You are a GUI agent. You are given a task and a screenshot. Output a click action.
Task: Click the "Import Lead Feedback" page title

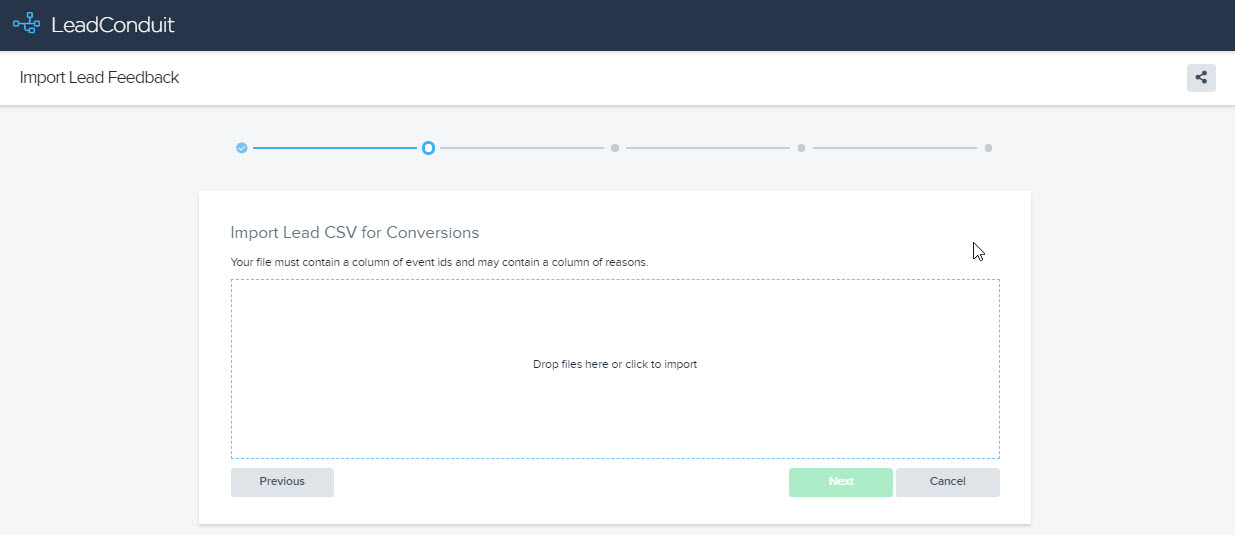click(x=99, y=78)
